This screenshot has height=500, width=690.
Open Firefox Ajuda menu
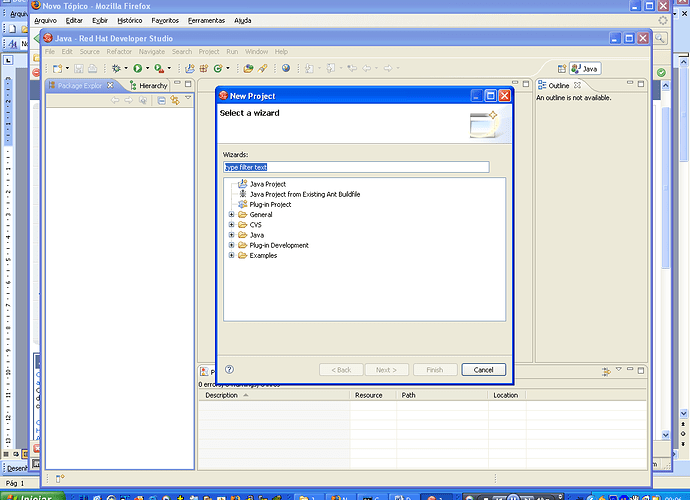pos(242,21)
